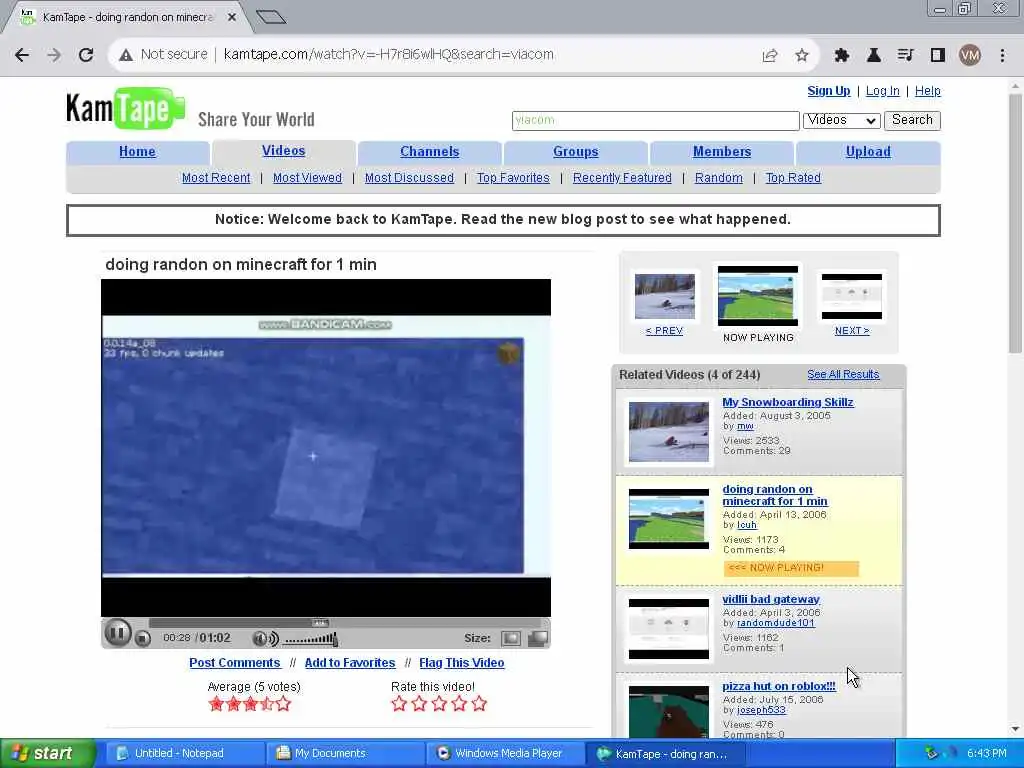
Task: Go to the next video via NEXT link
Action: [x=852, y=330]
